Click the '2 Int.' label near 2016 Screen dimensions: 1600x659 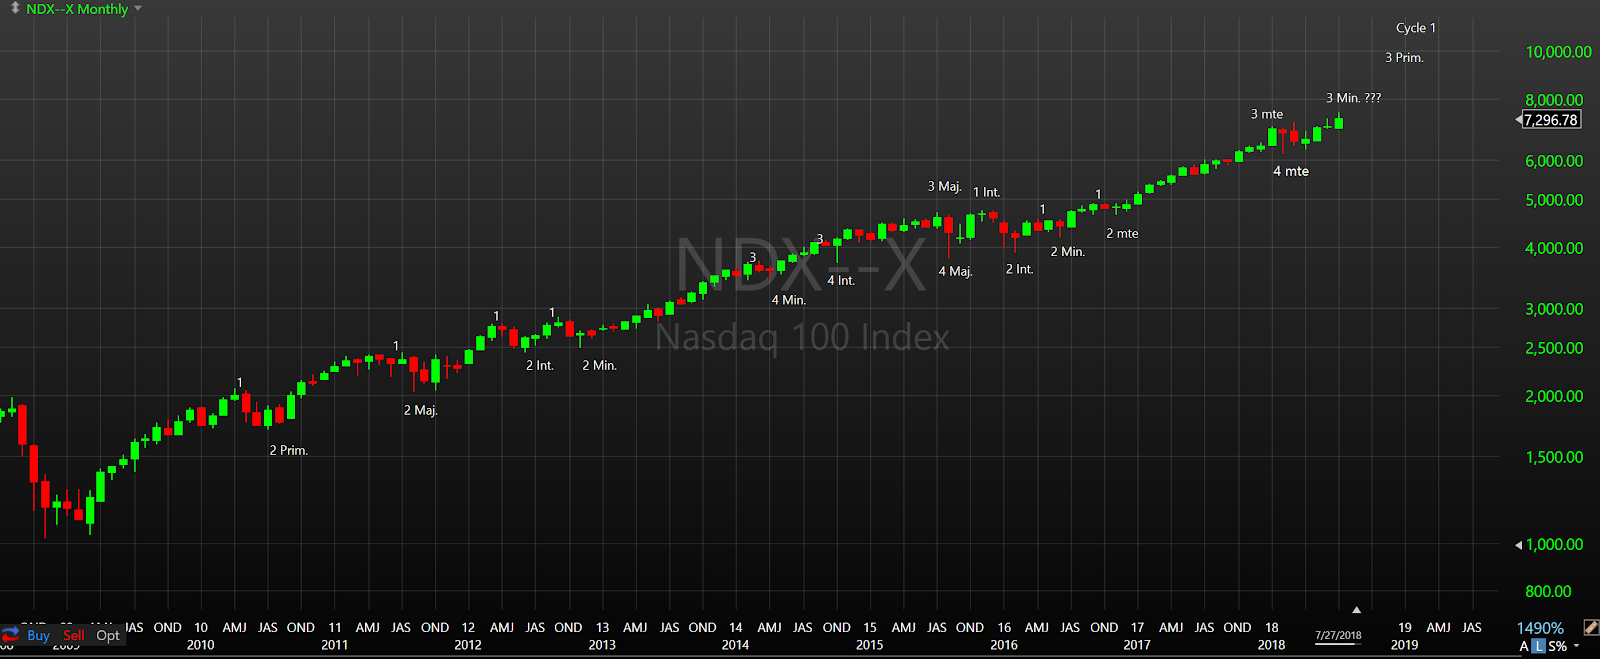pos(1019,269)
